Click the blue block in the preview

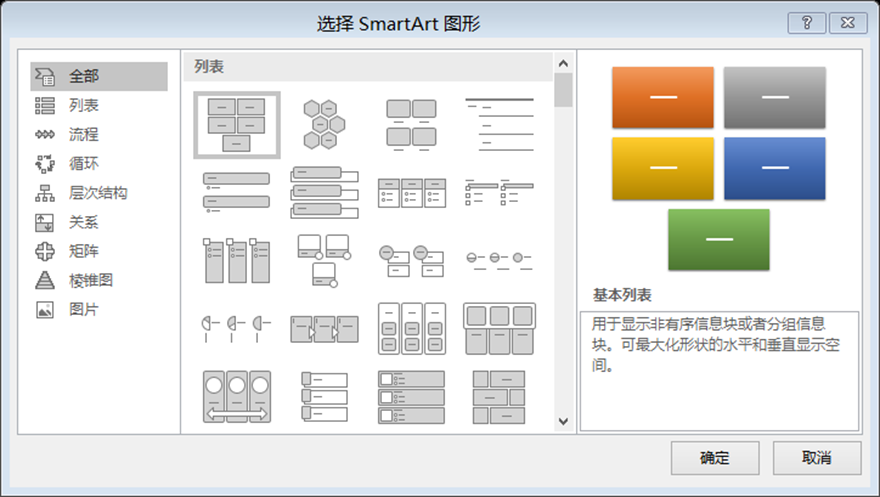[x=774, y=168]
